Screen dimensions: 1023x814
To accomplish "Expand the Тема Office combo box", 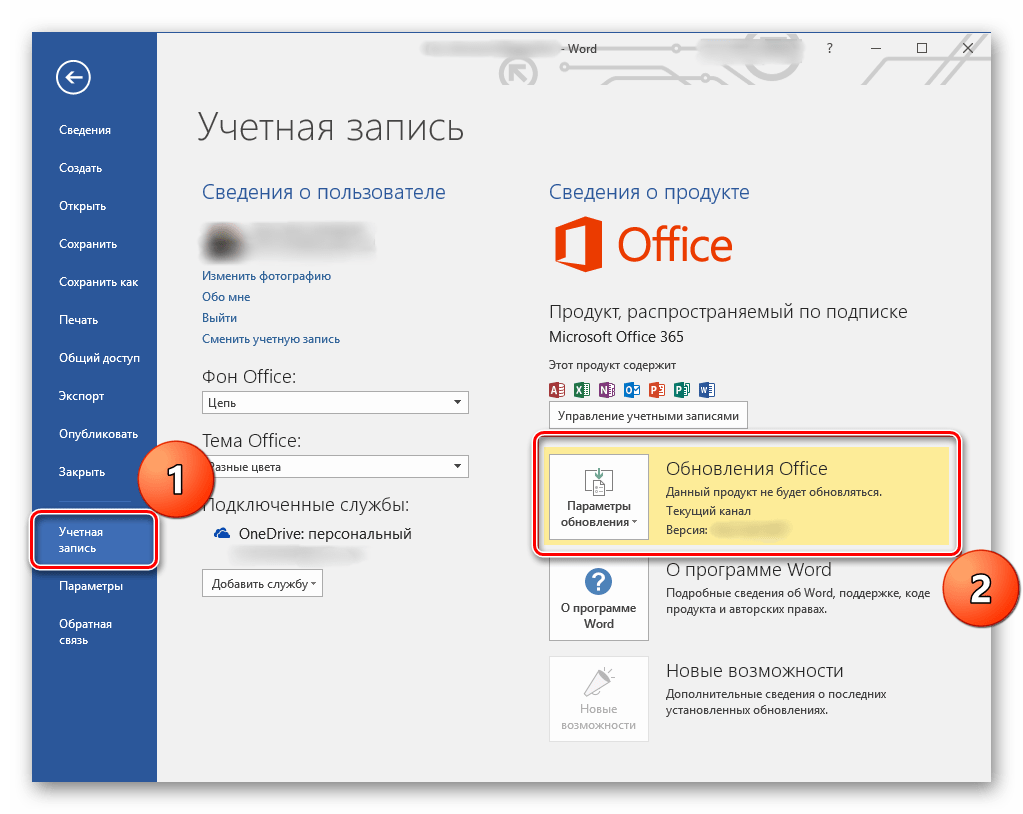I will point(335,466).
